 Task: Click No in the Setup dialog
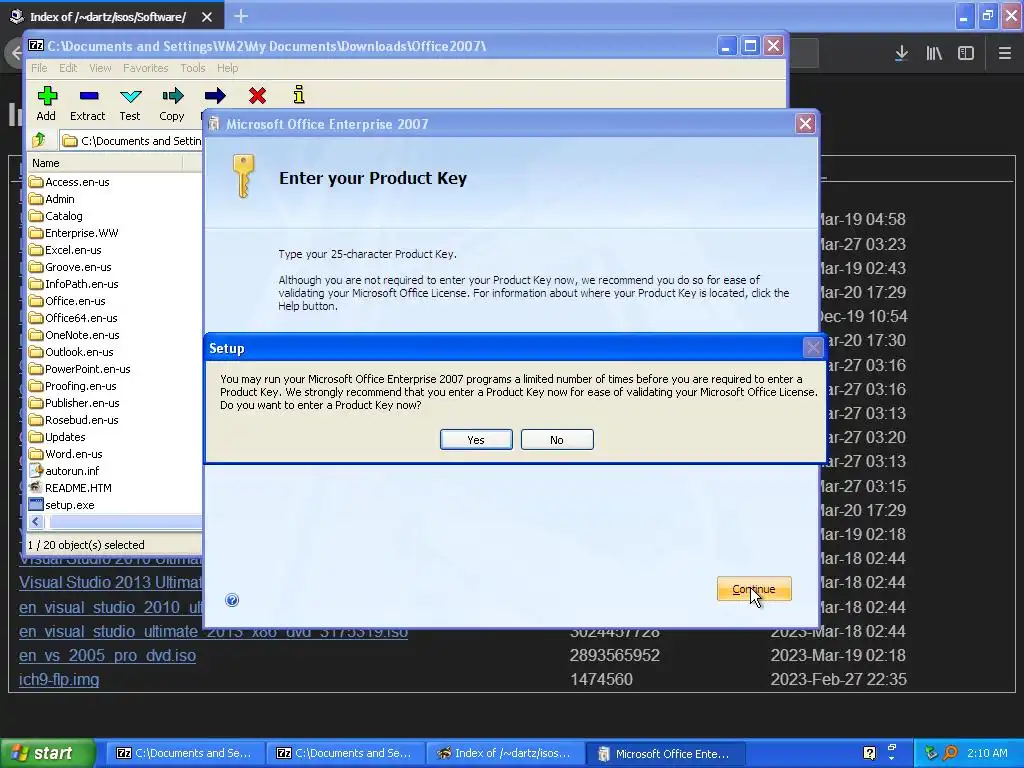(x=557, y=440)
